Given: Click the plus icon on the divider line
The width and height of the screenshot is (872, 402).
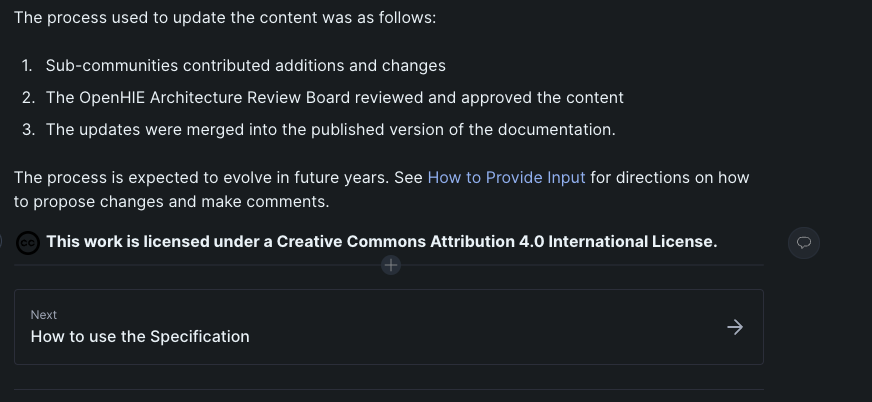Looking at the screenshot, I should tap(391, 265).
